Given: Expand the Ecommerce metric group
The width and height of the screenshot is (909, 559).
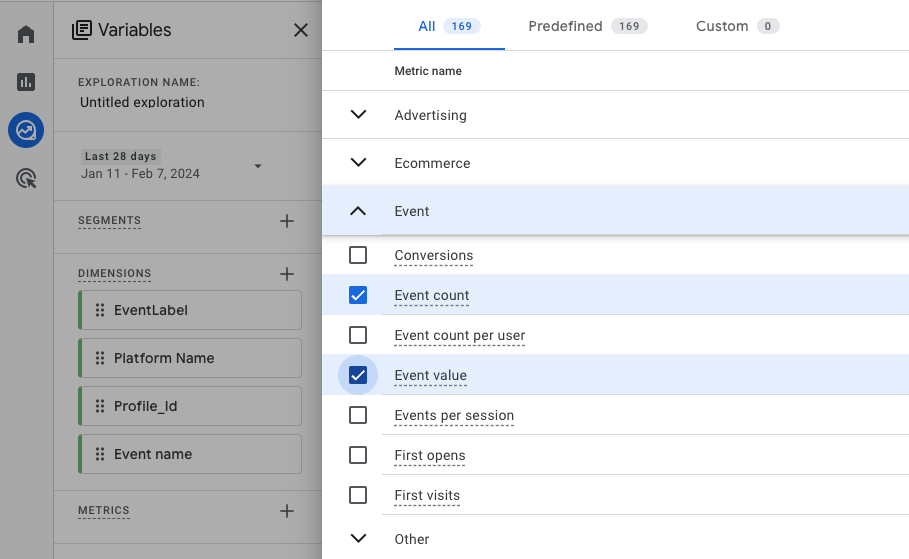Looking at the screenshot, I should [358, 163].
